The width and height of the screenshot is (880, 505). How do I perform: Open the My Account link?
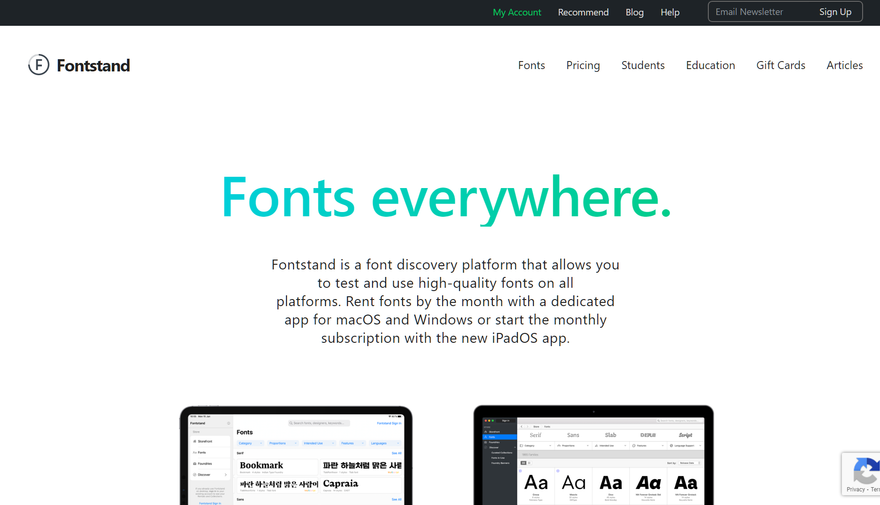pyautogui.click(x=517, y=12)
